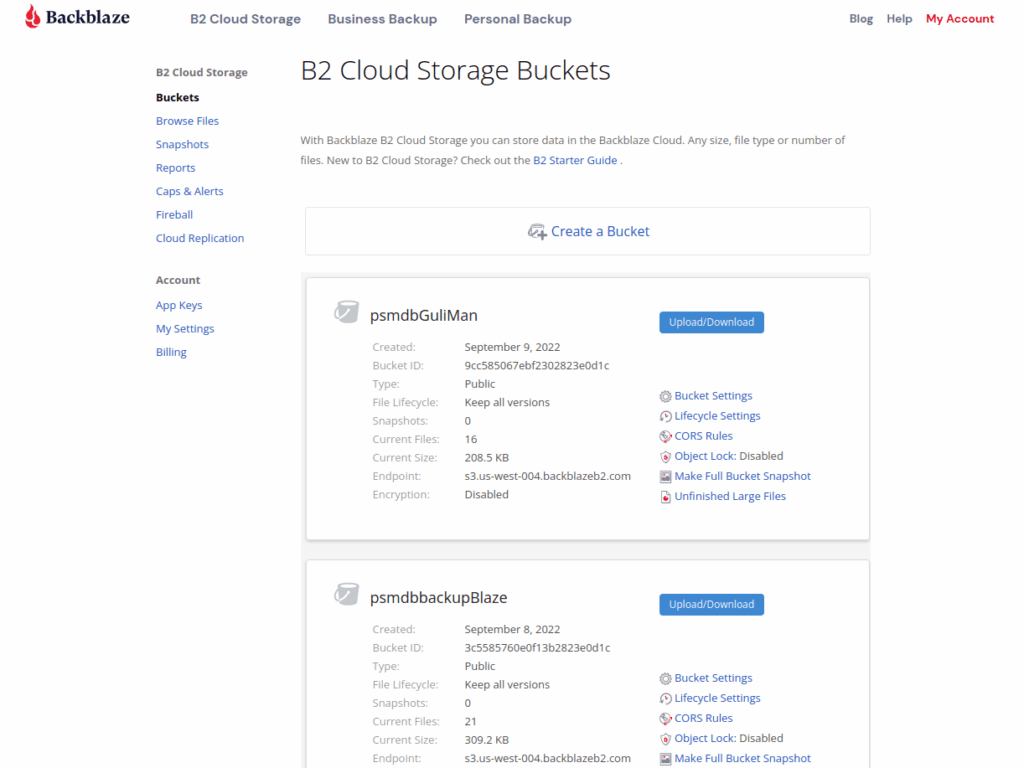Go to My Account

(959, 19)
